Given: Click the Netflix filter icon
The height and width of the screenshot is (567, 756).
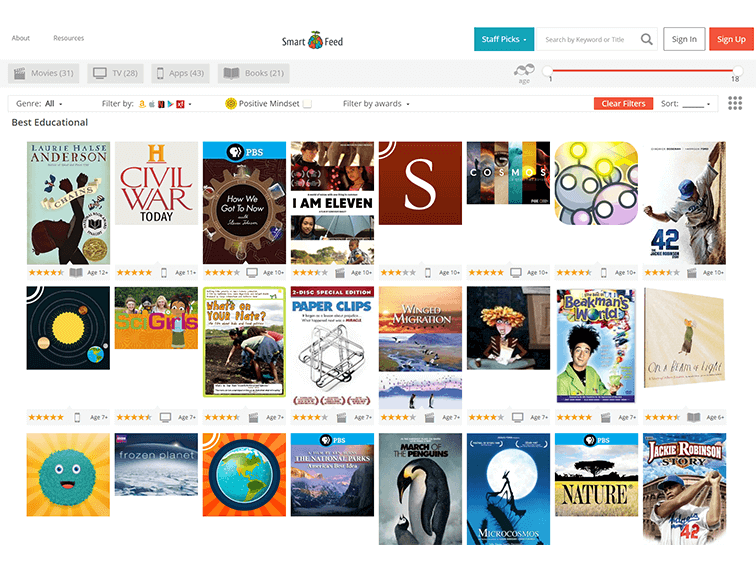Looking at the screenshot, I should tap(161, 104).
